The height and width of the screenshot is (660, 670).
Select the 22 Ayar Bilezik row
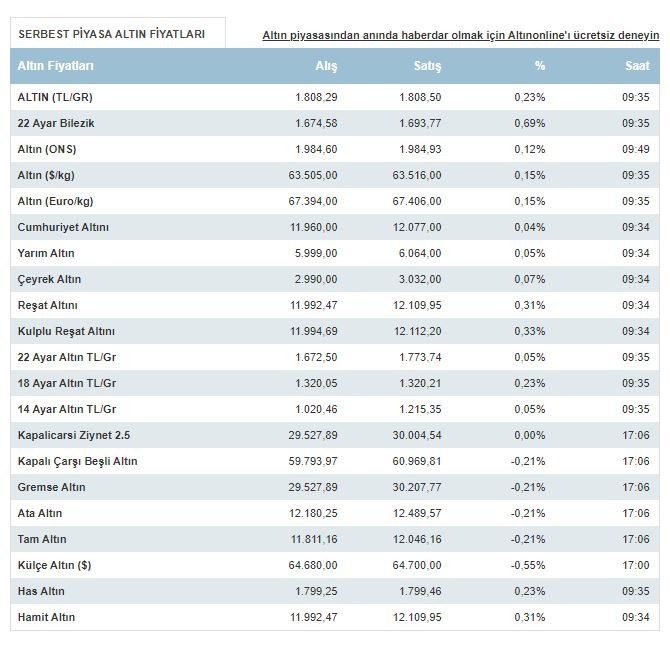tap(56, 123)
